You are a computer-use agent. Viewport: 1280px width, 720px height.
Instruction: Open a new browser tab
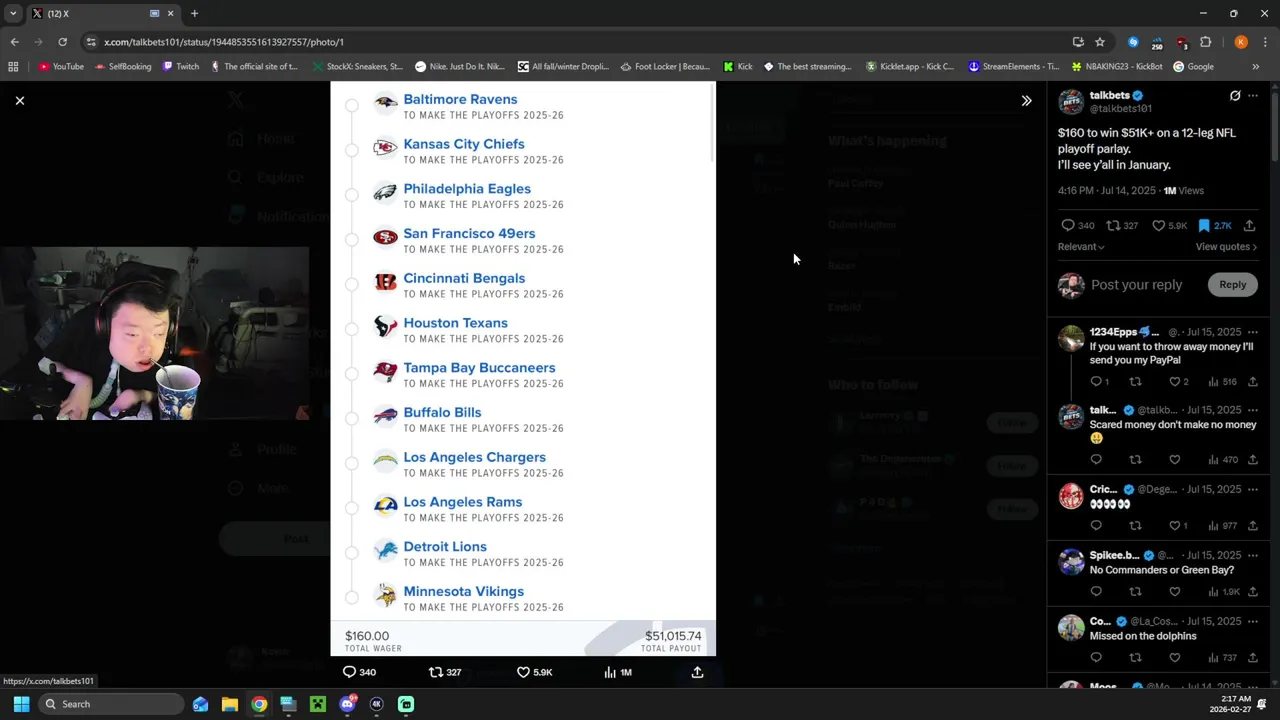pyautogui.click(x=194, y=13)
